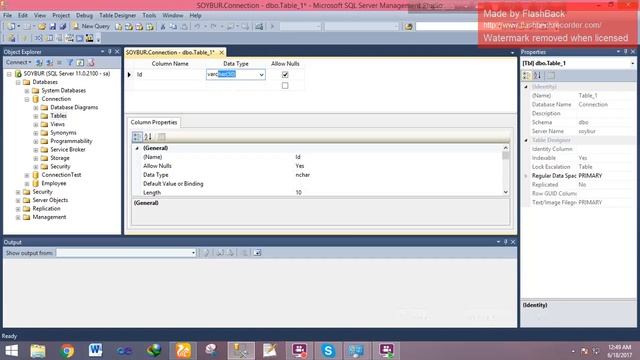The height and width of the screenshot is (360, 640).
Task: Click the Generate Change Script icon in Table Designer toolbar
Action: [x=11, y=38]
